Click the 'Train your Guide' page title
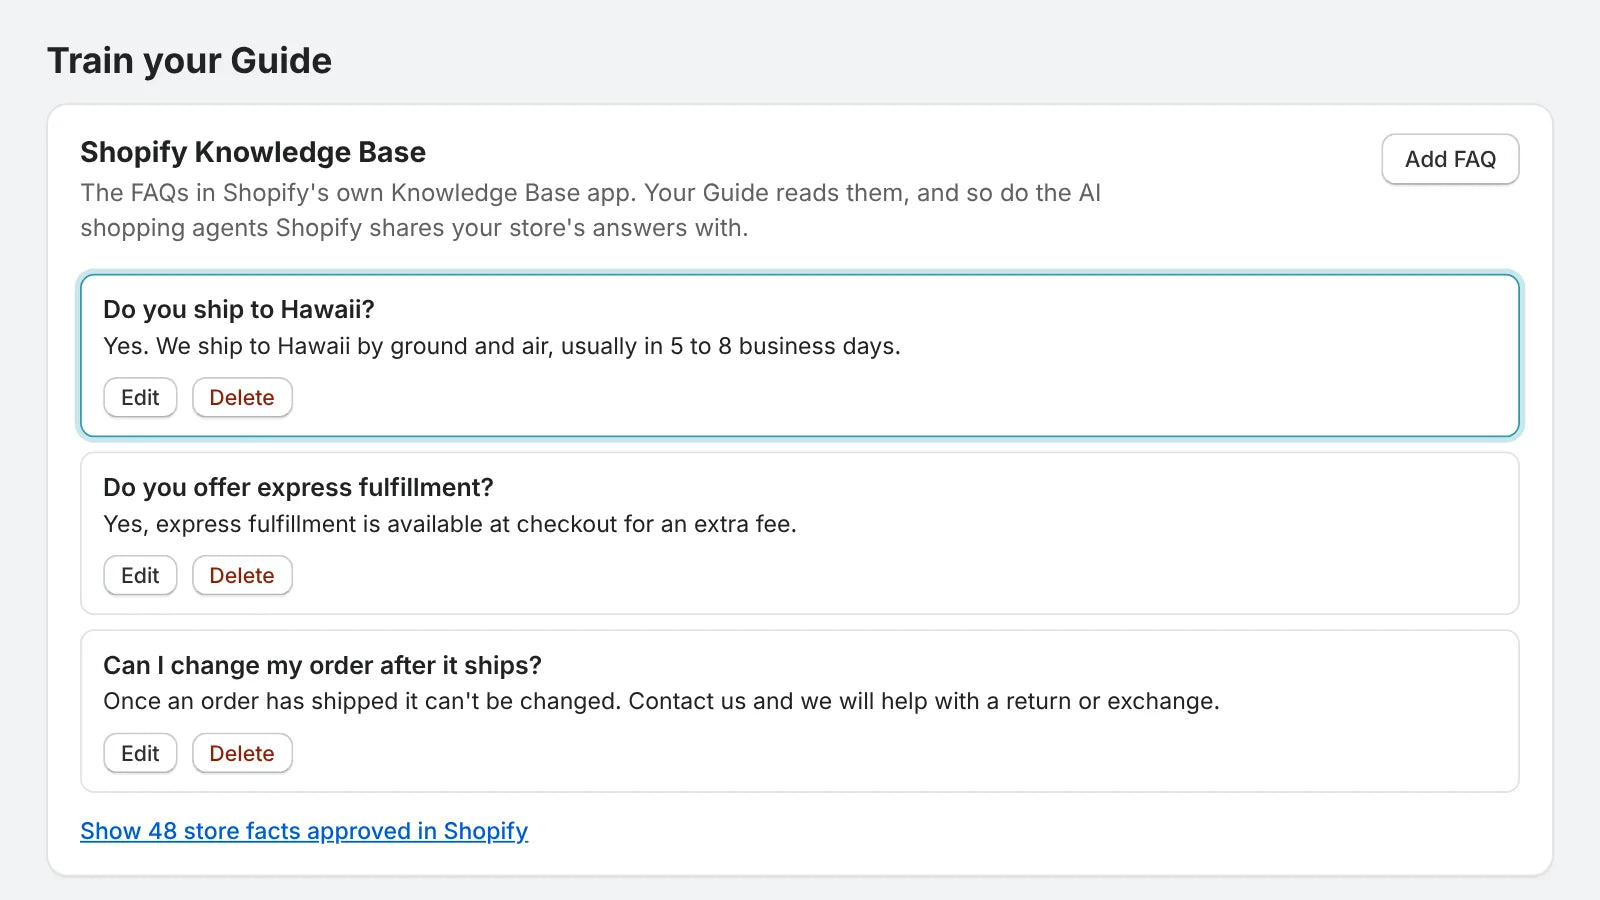The image size is (1600, 900). pyautogui.click(x=190, y=61)
